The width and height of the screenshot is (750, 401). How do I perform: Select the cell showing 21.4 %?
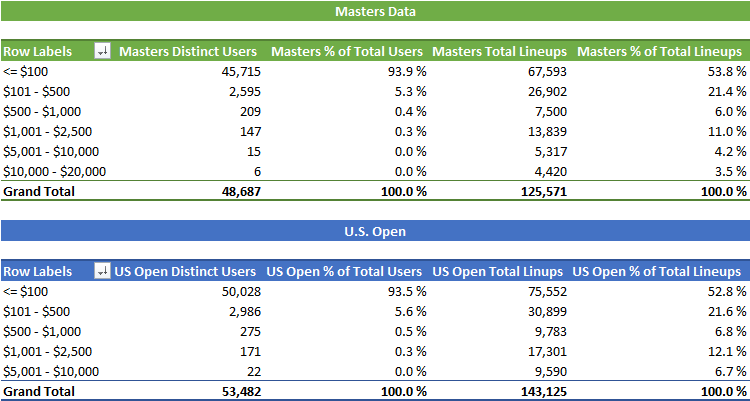(x=727, y=92)
